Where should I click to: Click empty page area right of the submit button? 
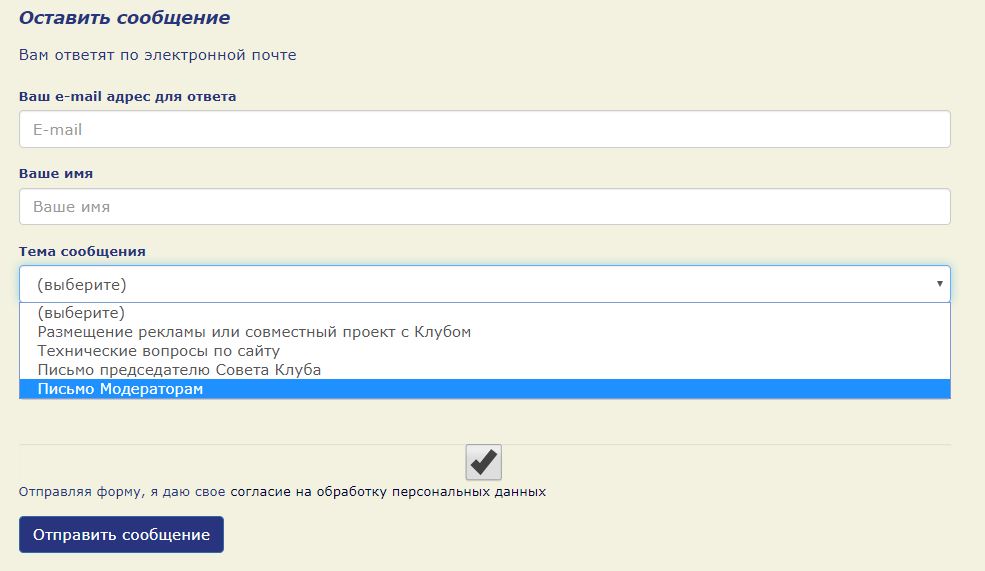(600, 534)
